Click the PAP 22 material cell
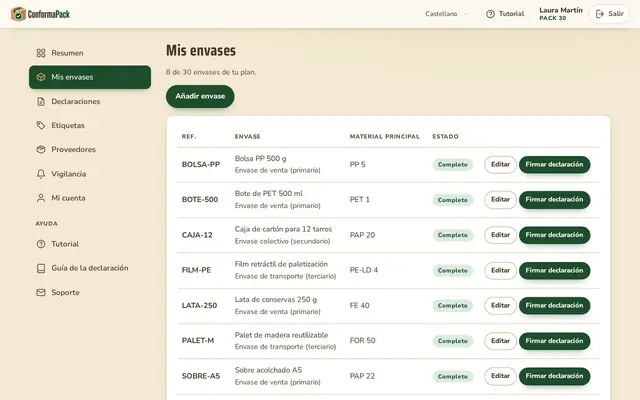The image size is (640, 400). tap(362, 376)
